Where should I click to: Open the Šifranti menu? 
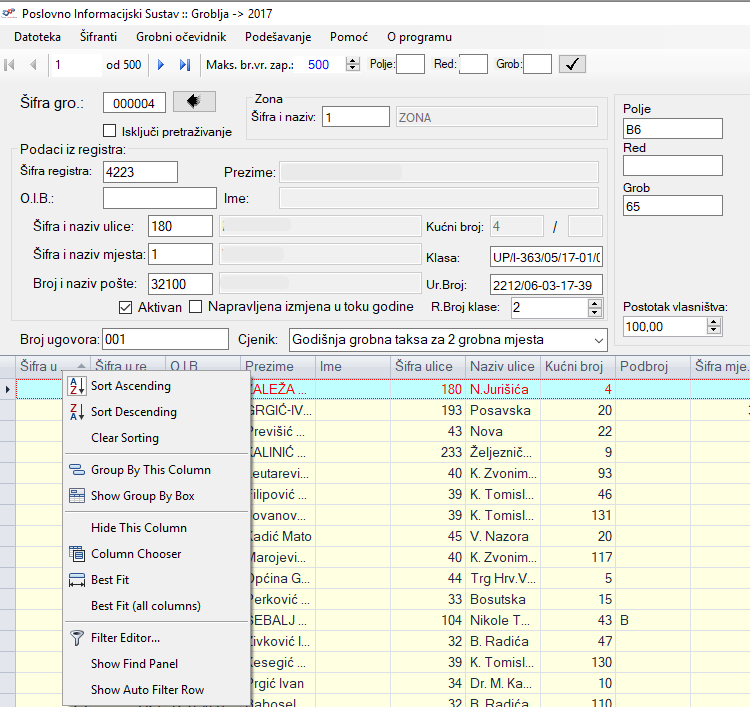[98, 37]
